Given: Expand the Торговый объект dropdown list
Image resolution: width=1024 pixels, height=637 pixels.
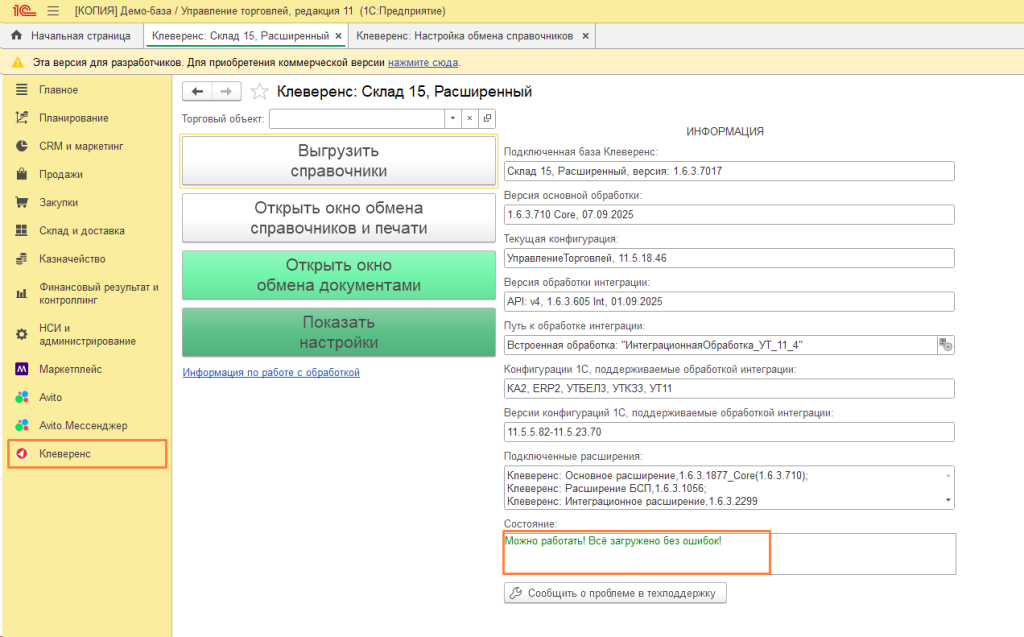Looking at the screenshot, I should coord(452,119).
